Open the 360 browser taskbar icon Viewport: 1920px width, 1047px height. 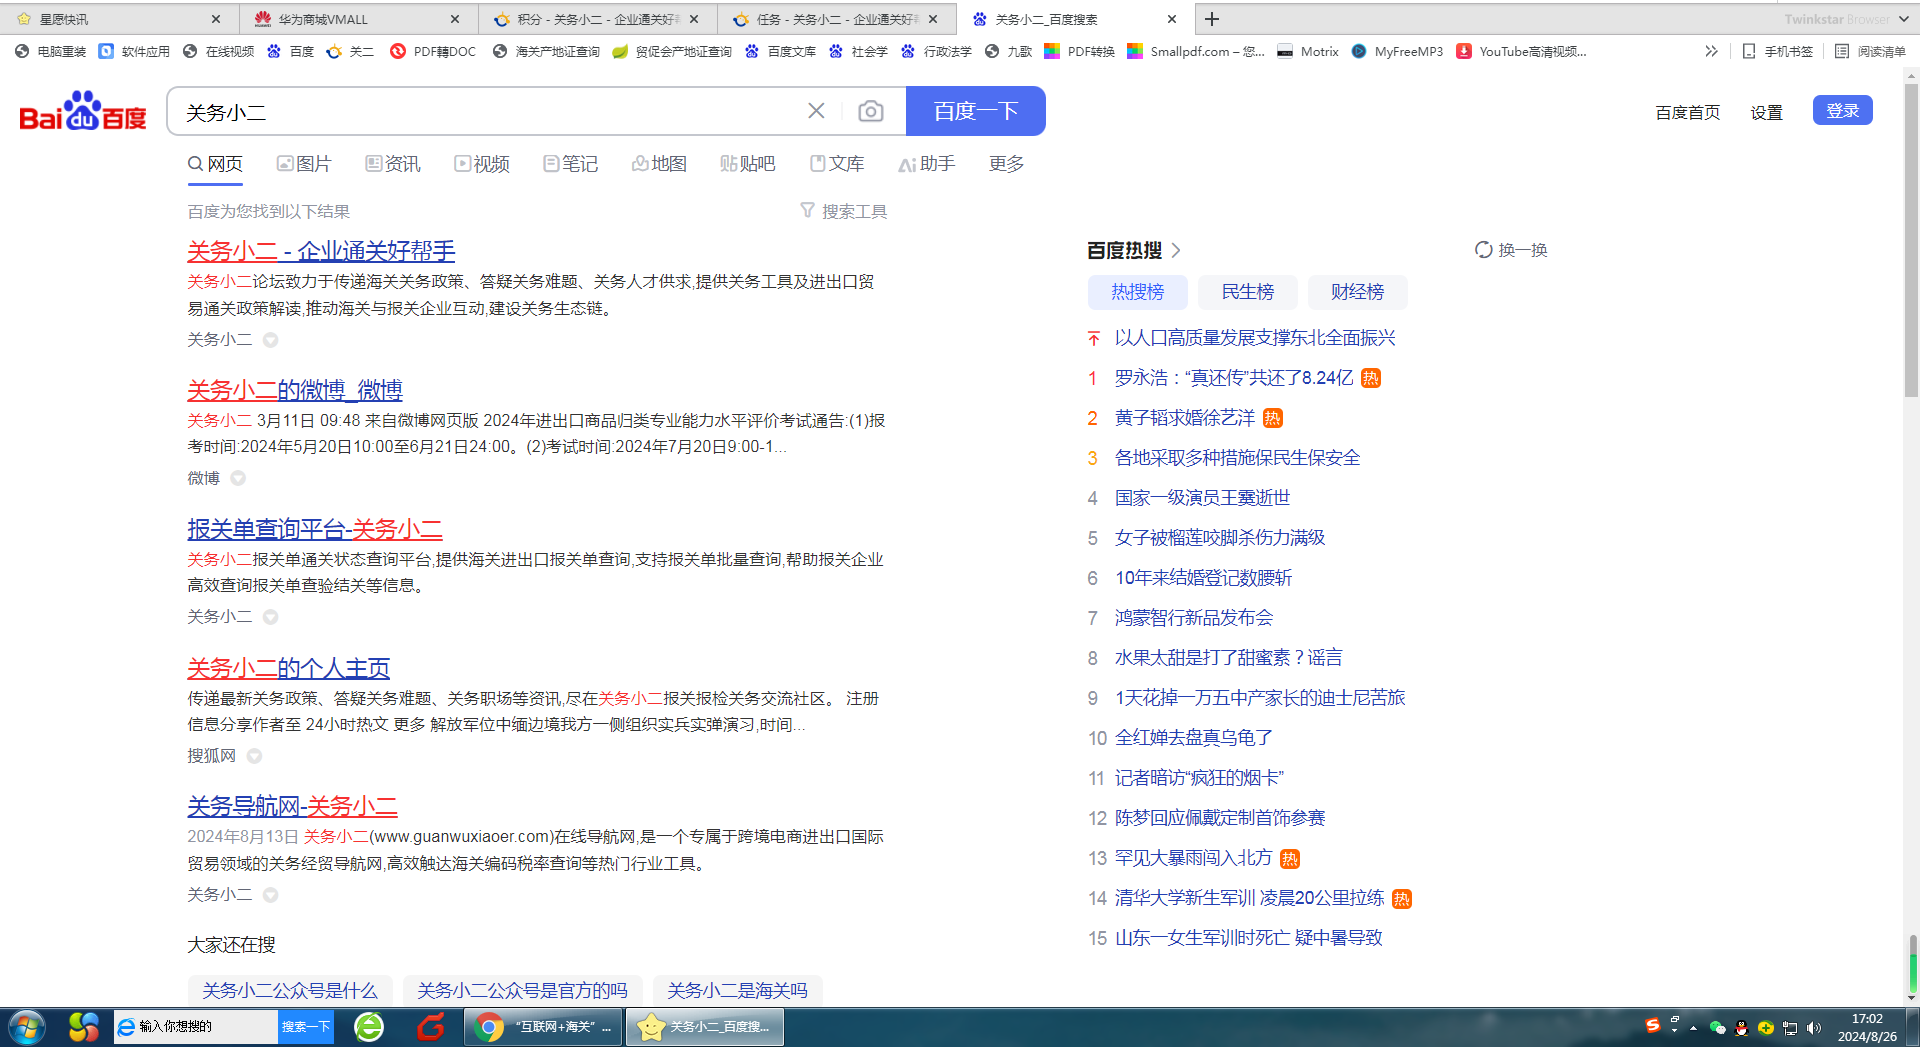click(x=369, y=1027)
